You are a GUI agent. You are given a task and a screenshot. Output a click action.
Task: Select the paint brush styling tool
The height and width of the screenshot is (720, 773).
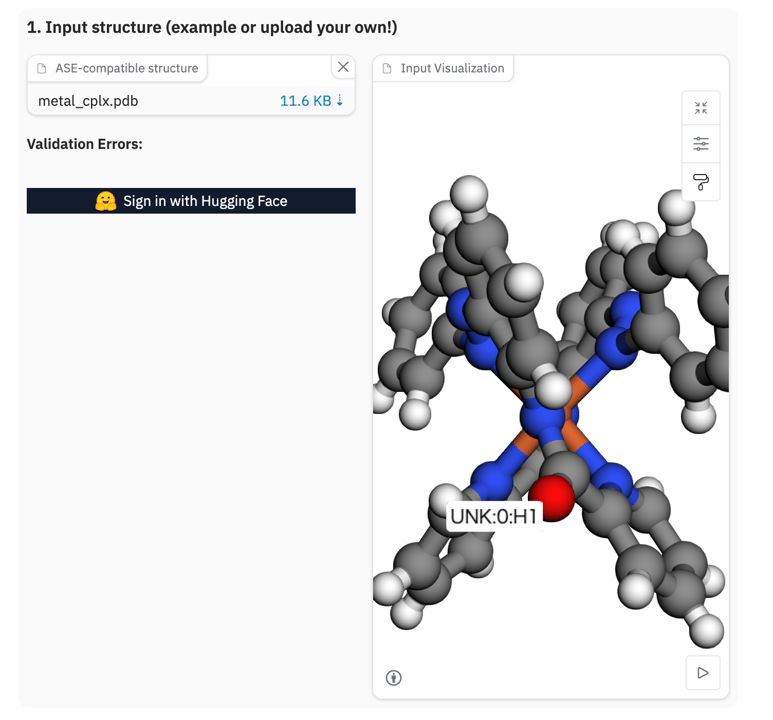pos(700,182)
